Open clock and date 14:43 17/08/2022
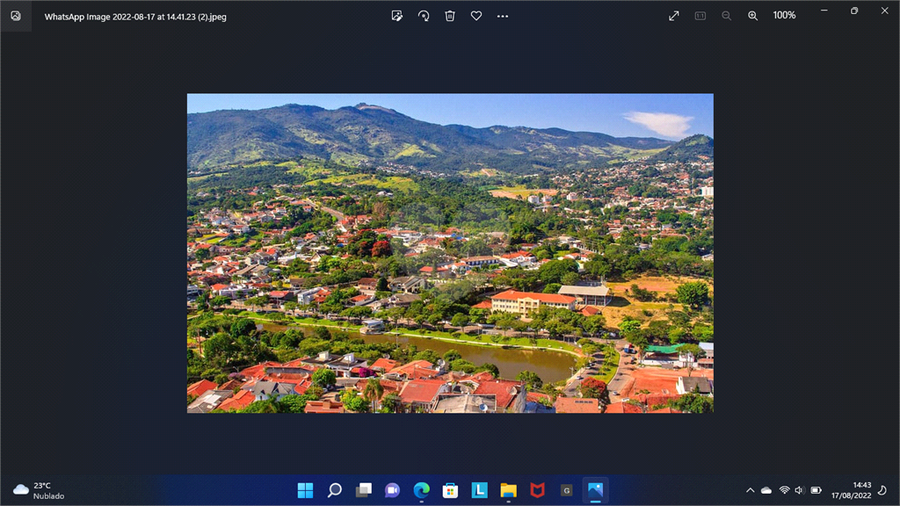Screen dimensions: 900x506 (x=851, y=491)
